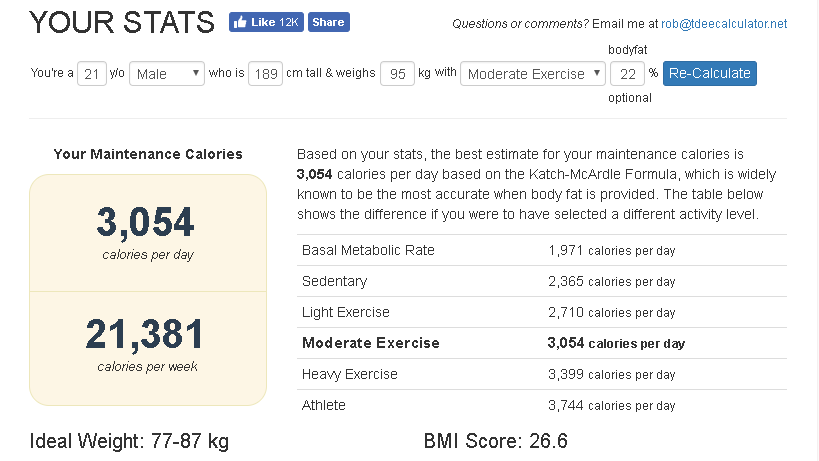The height and width of the screenshot is (461, 819).
Task: Click the age input field showing 21
Action: click(92, 74)
